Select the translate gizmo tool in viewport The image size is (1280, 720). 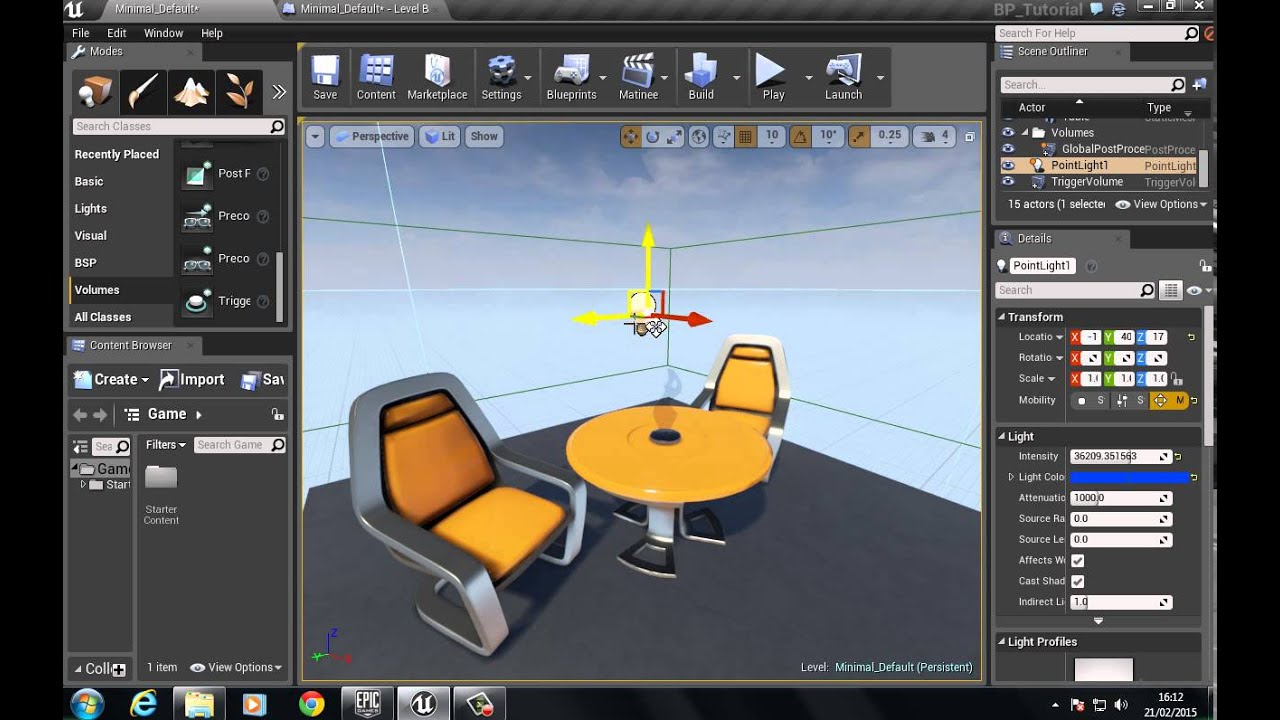pos(630,136)
